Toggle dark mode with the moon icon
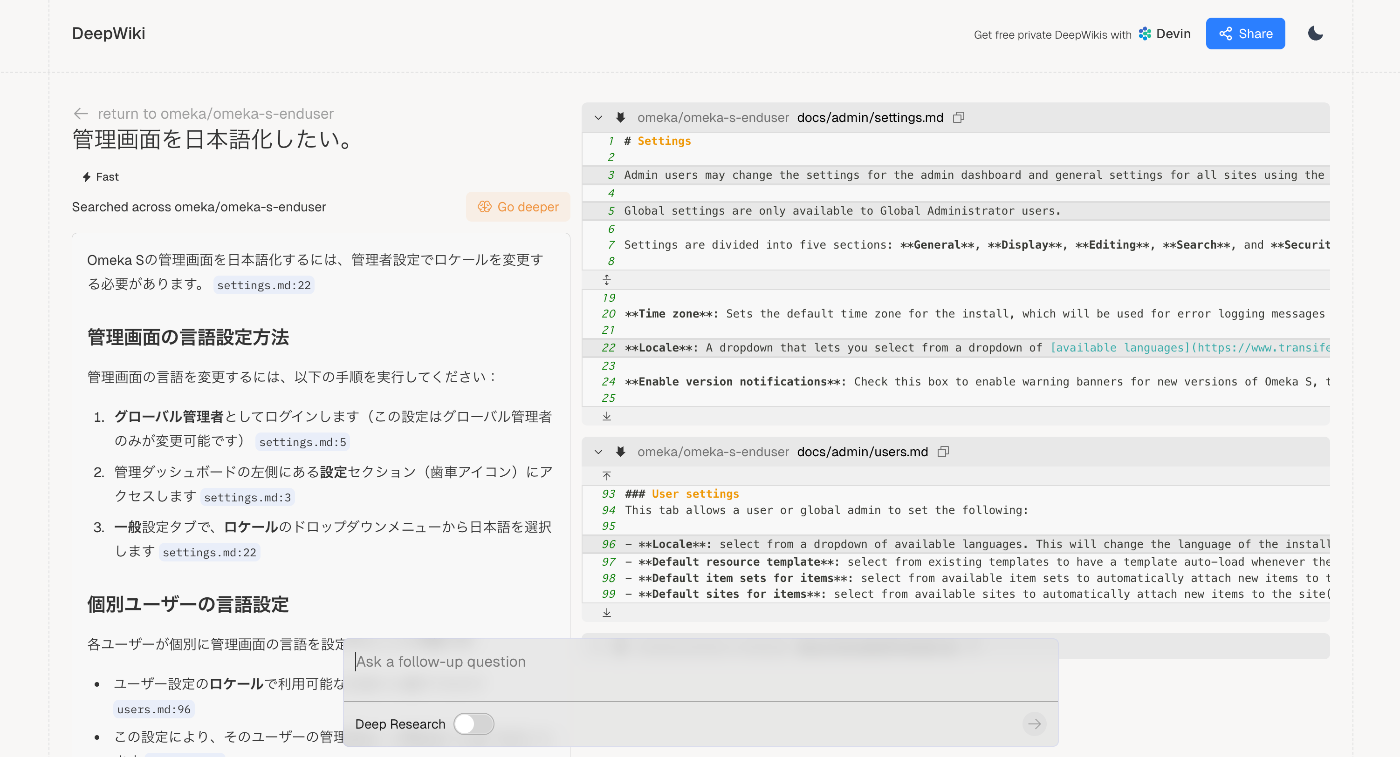 click(1316, 34)
